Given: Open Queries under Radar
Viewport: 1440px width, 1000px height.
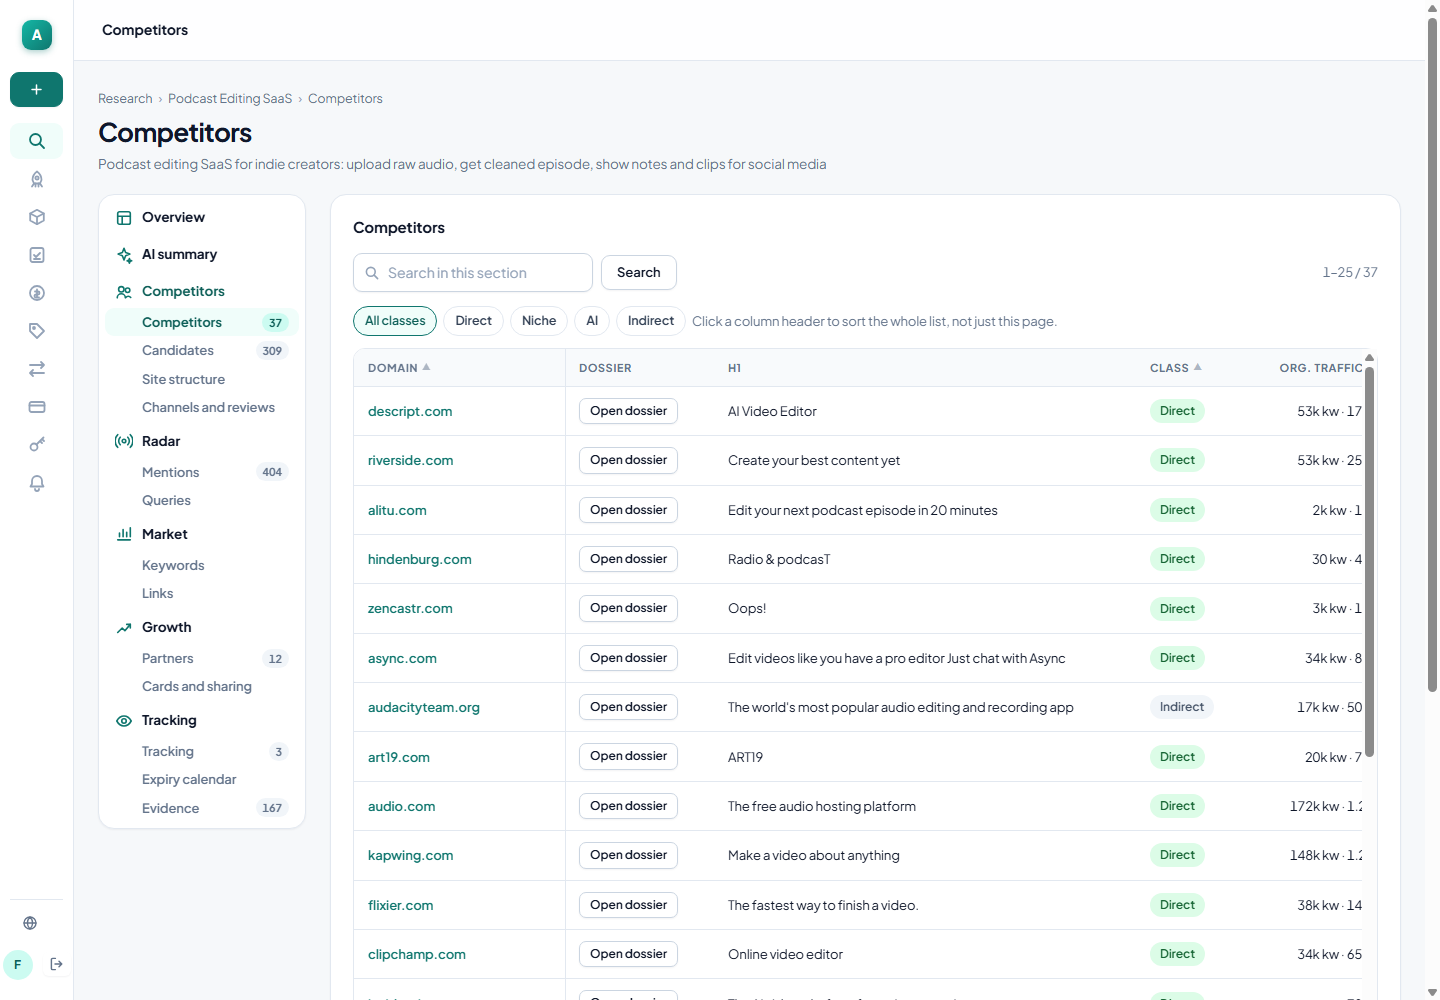Looking at the screenshot, I should [x=202, y=500].
